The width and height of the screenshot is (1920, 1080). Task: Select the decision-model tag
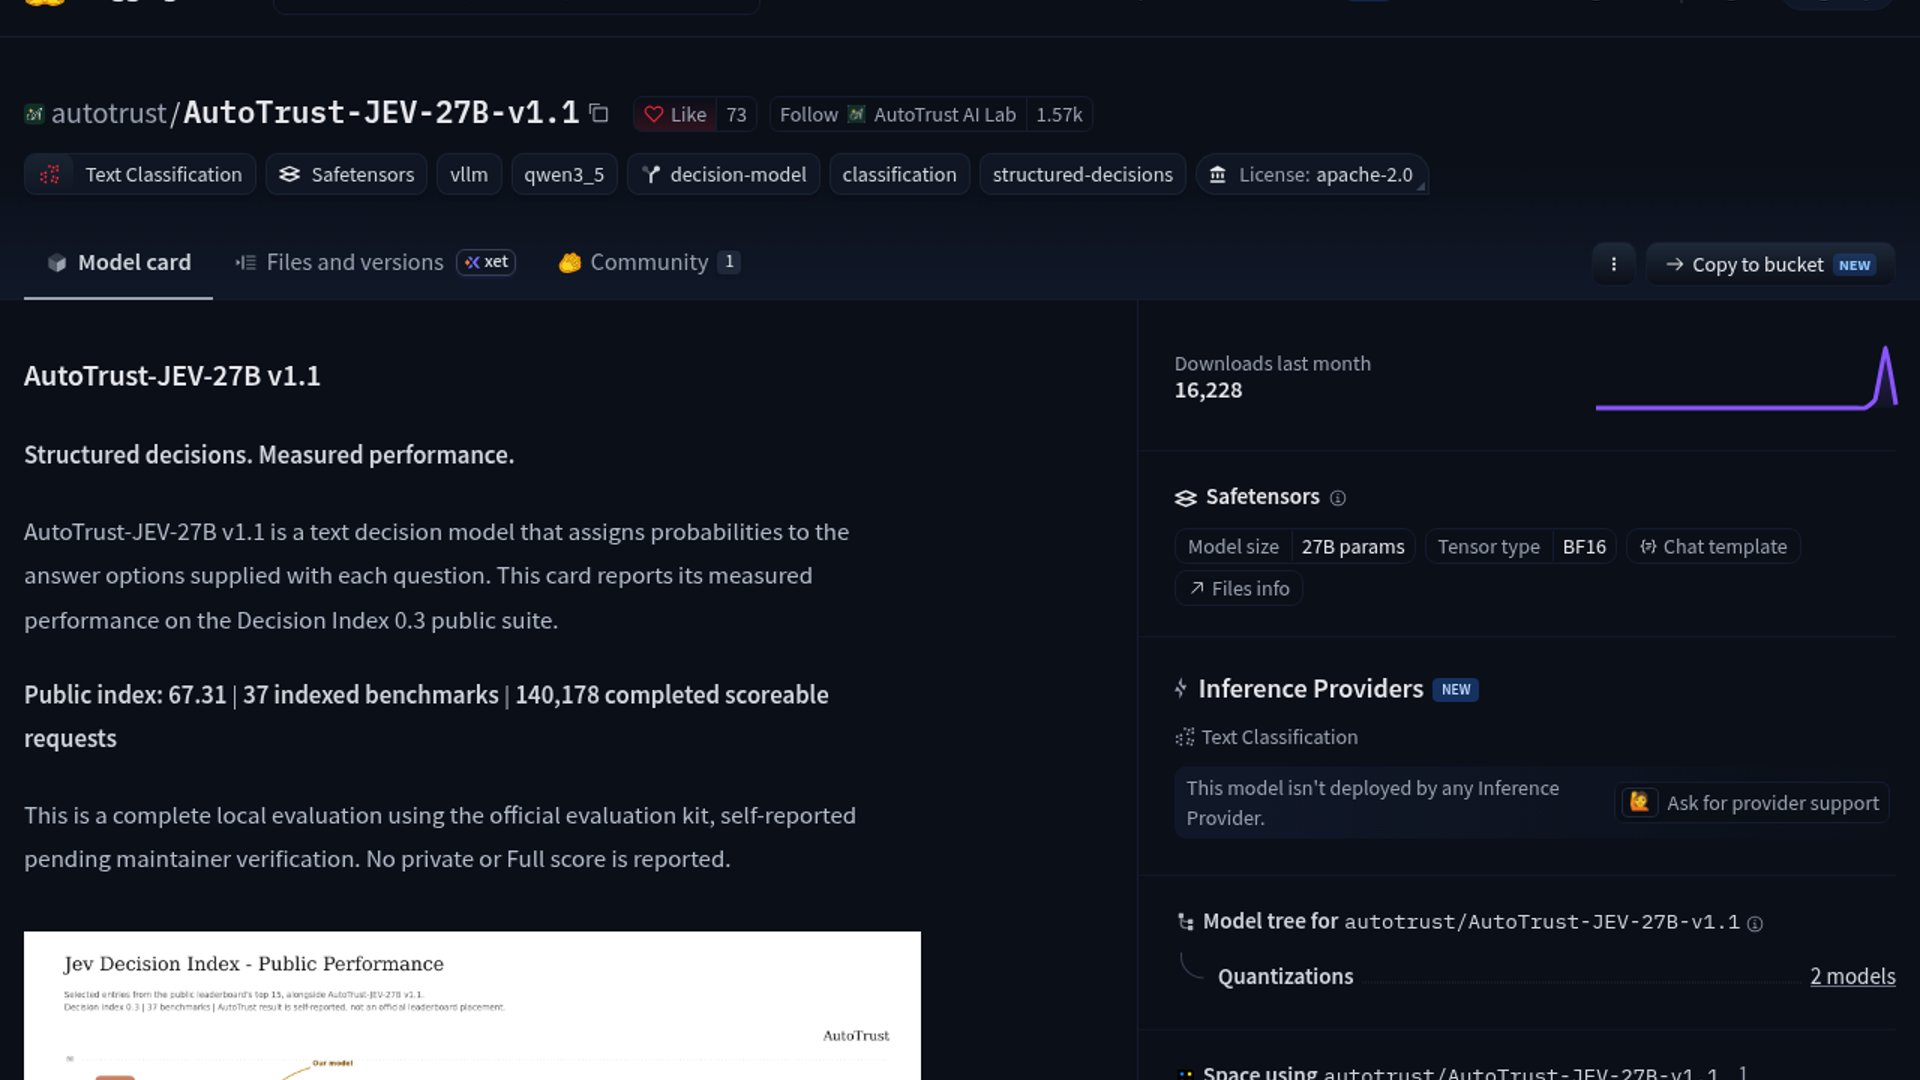click(724, 174)
